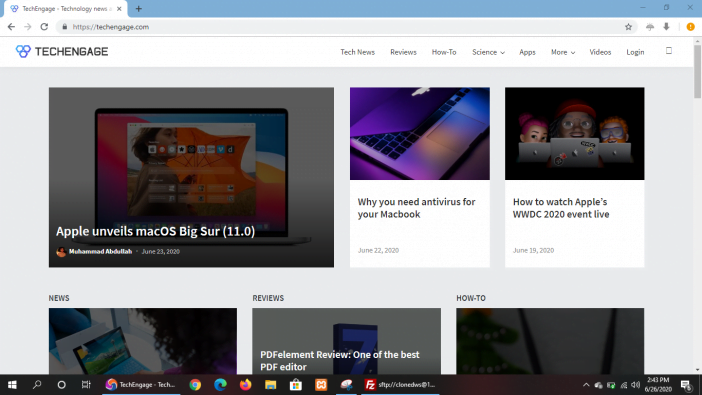Click the TechEngage taskbar window button
702x395 pixels.
click(141, 385)
